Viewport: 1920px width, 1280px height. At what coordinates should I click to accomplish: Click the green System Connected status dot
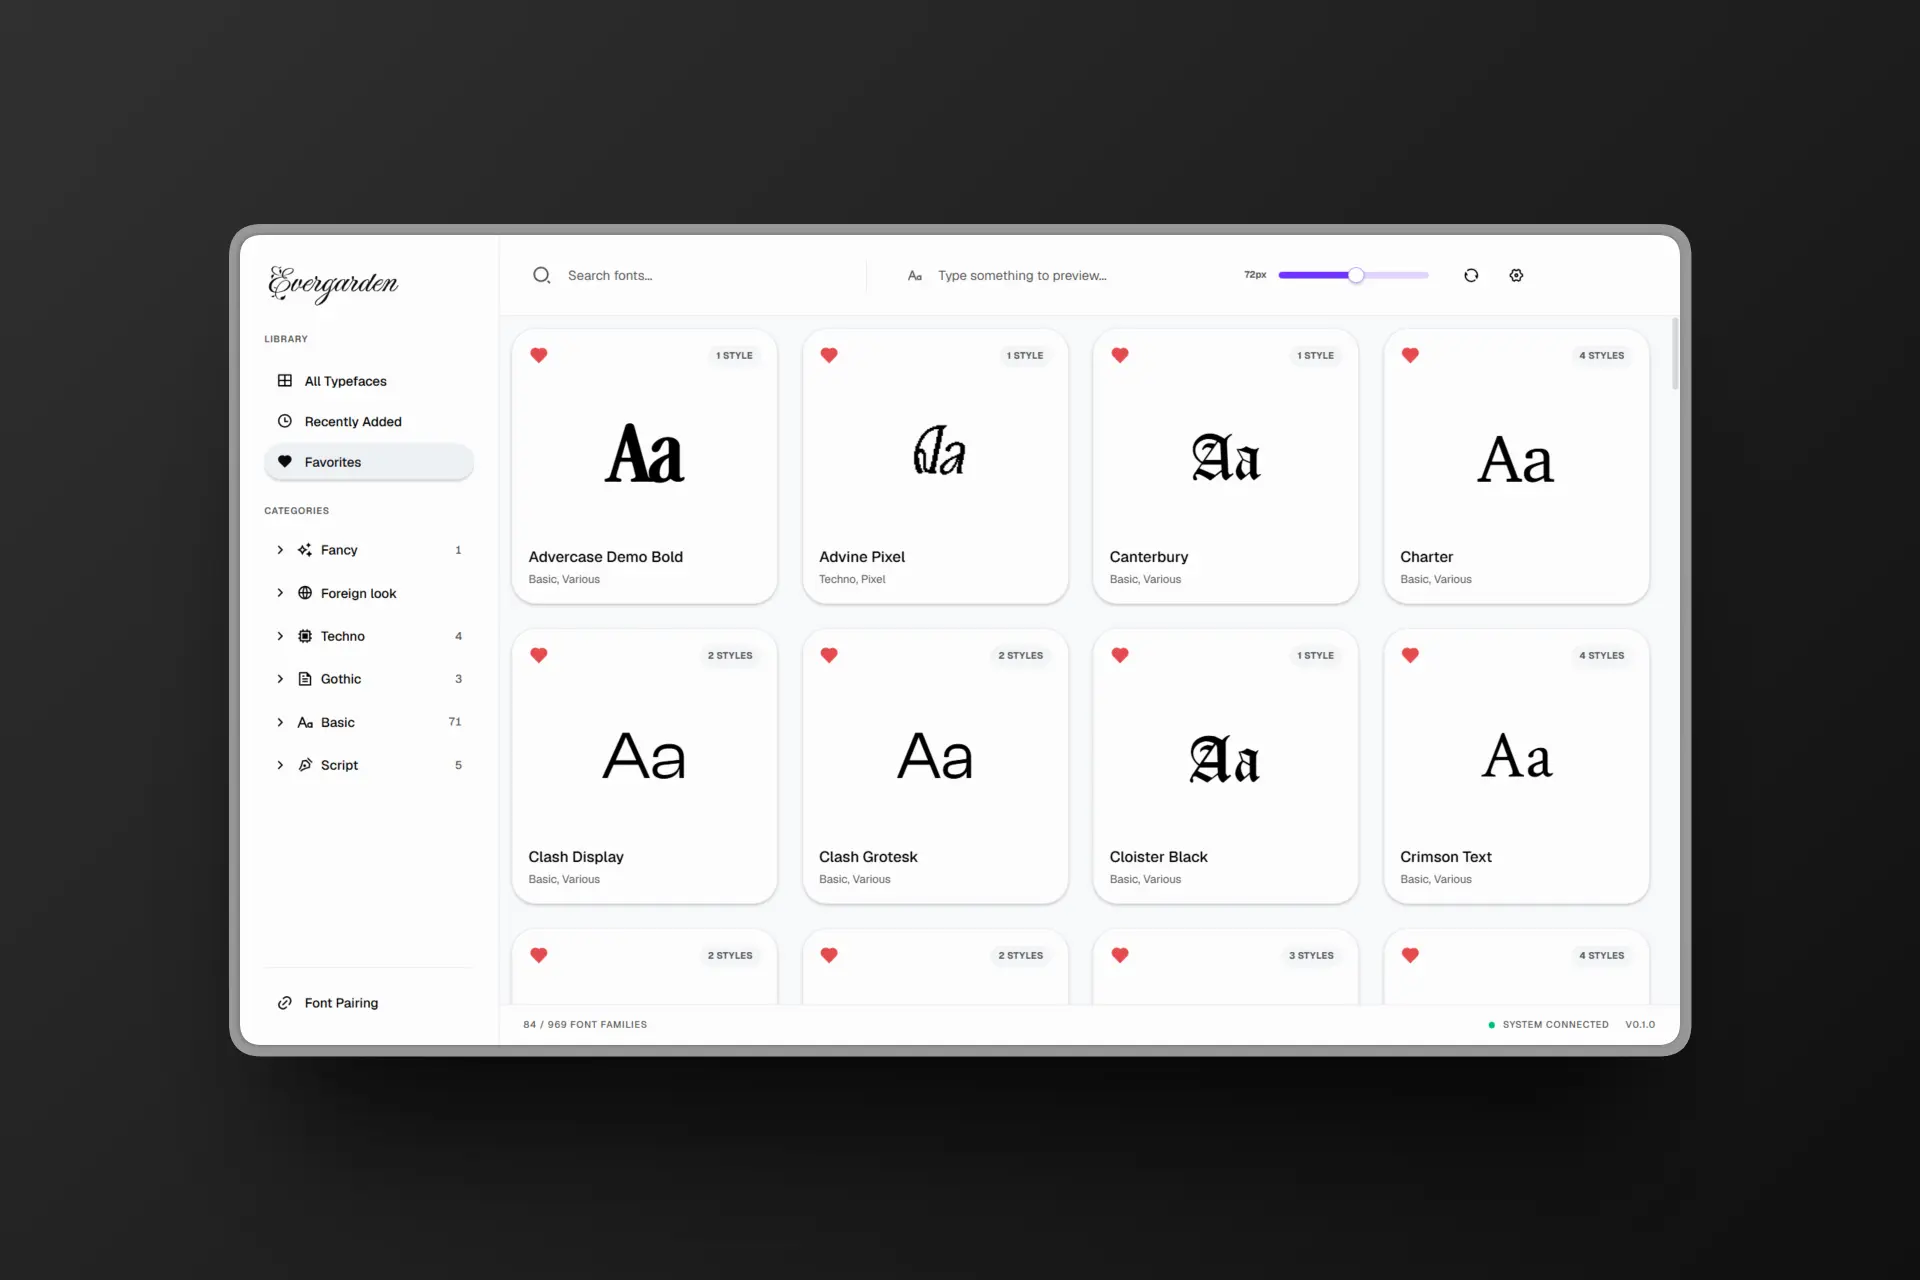1491,1025
